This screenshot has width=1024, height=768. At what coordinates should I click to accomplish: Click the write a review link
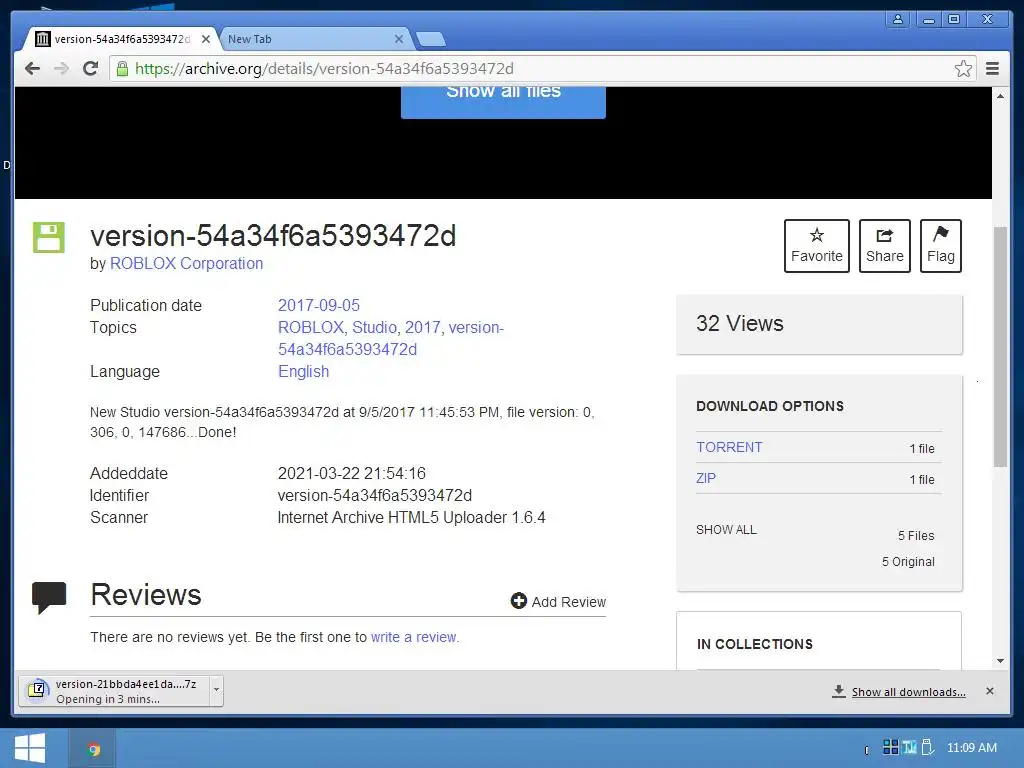(415, 637)
